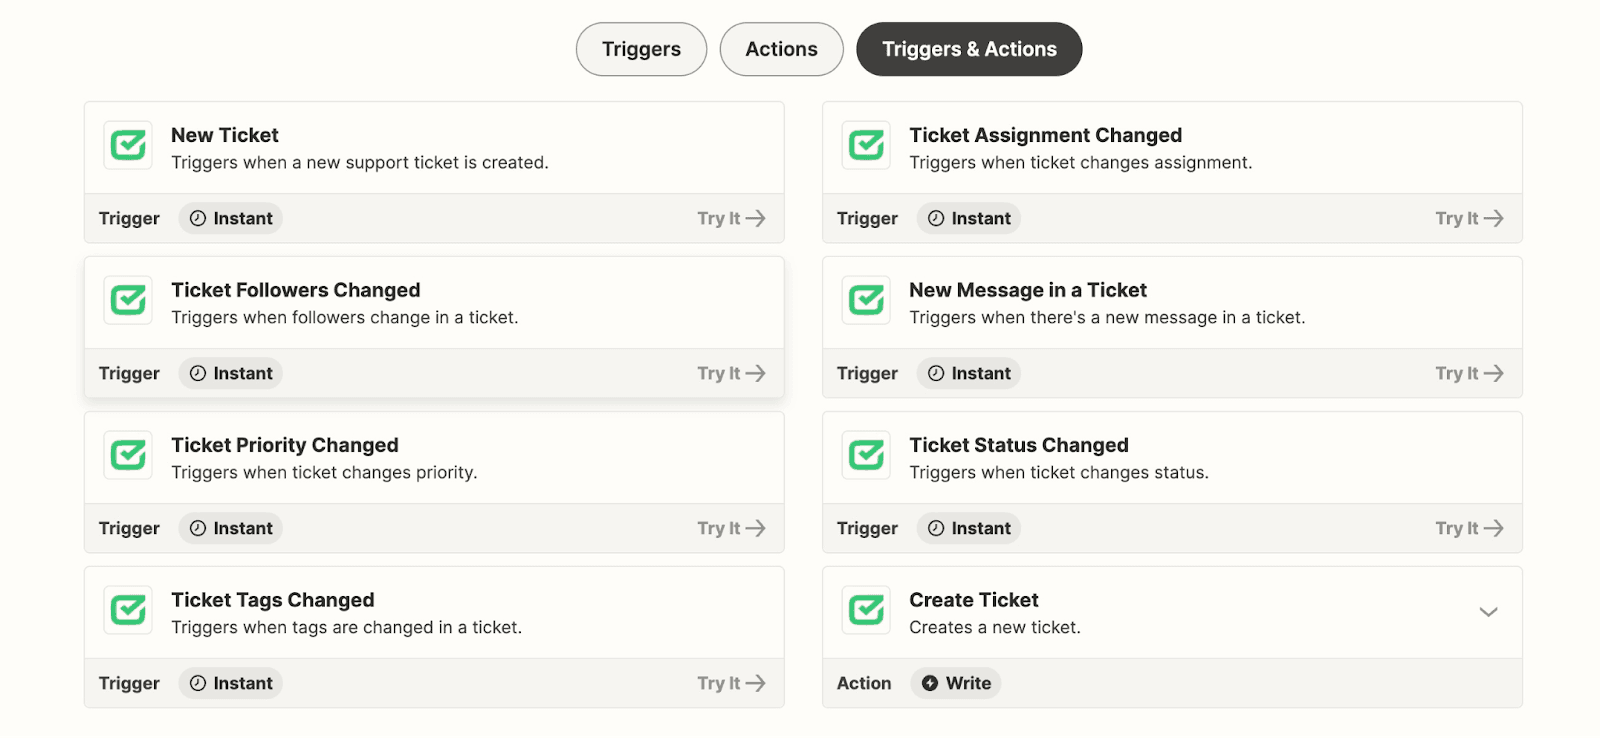Click the Ticket Status Changed app icon
Viewport: 1600px width, 738px height.
[866, 456]
